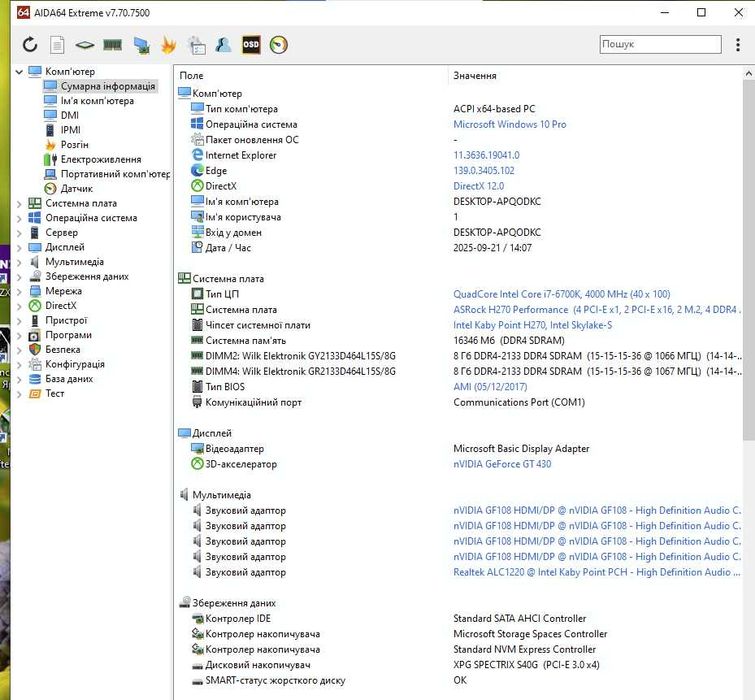The height and width of the screenshot is (700, 755).
Task: Click the OSD panel toolbar icon
Action: tap(251, 45)
